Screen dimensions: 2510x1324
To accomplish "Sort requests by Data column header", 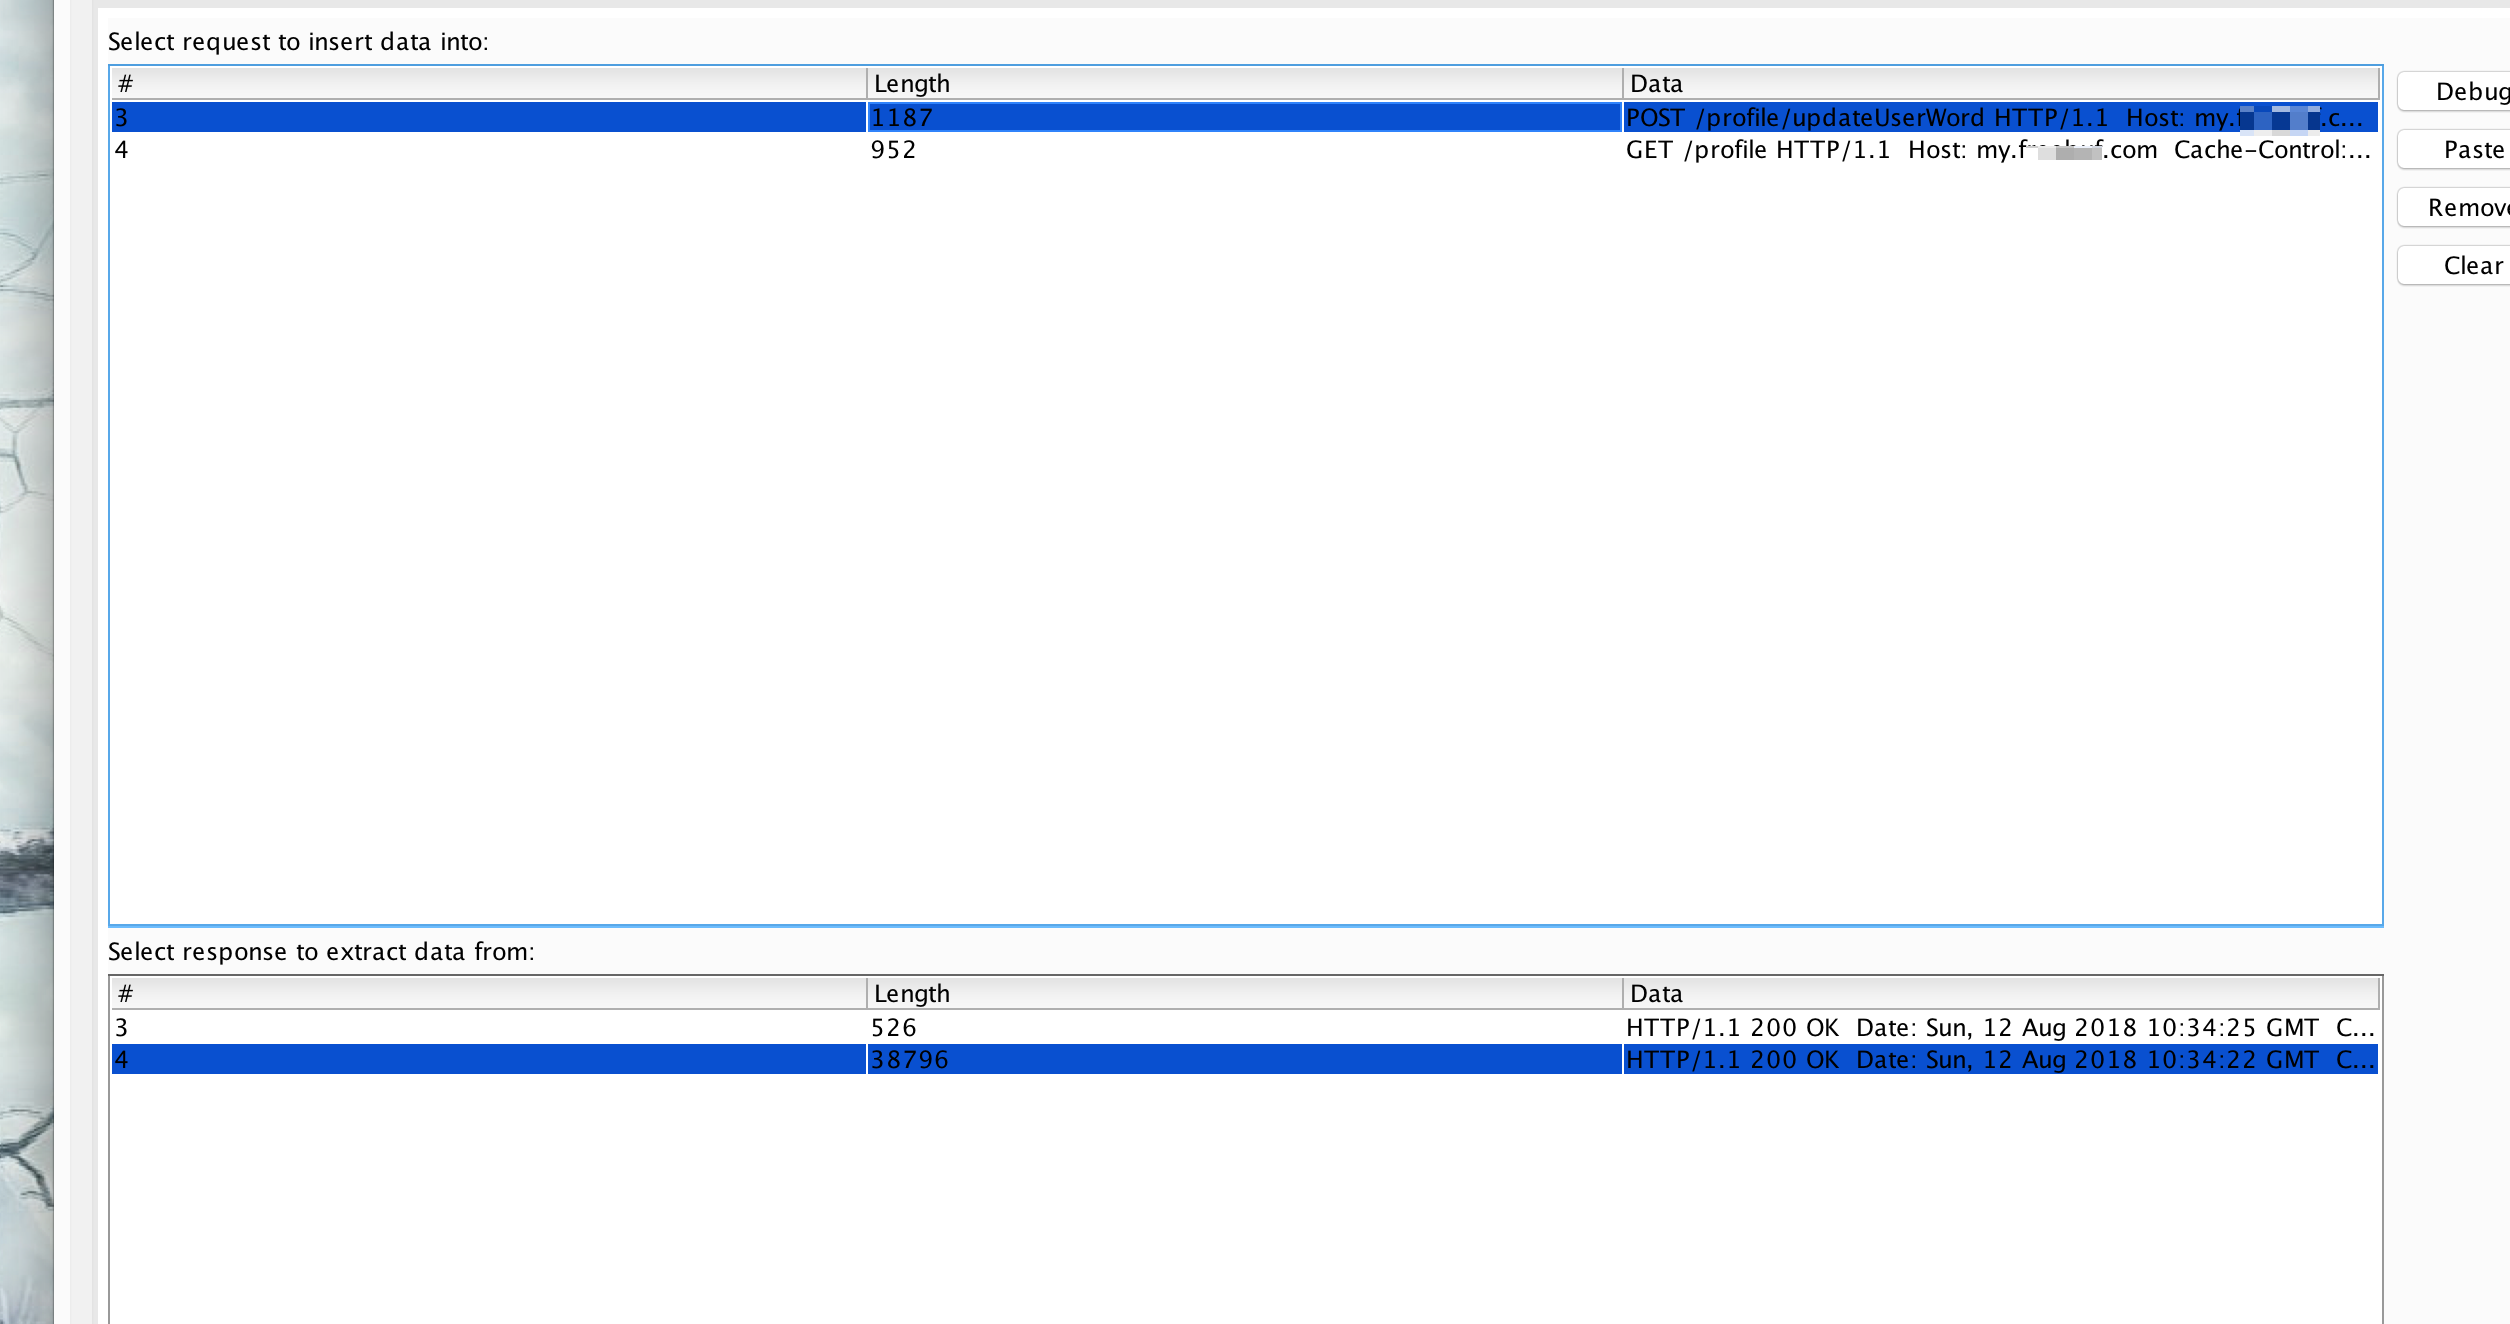I will click(1998, 84).
